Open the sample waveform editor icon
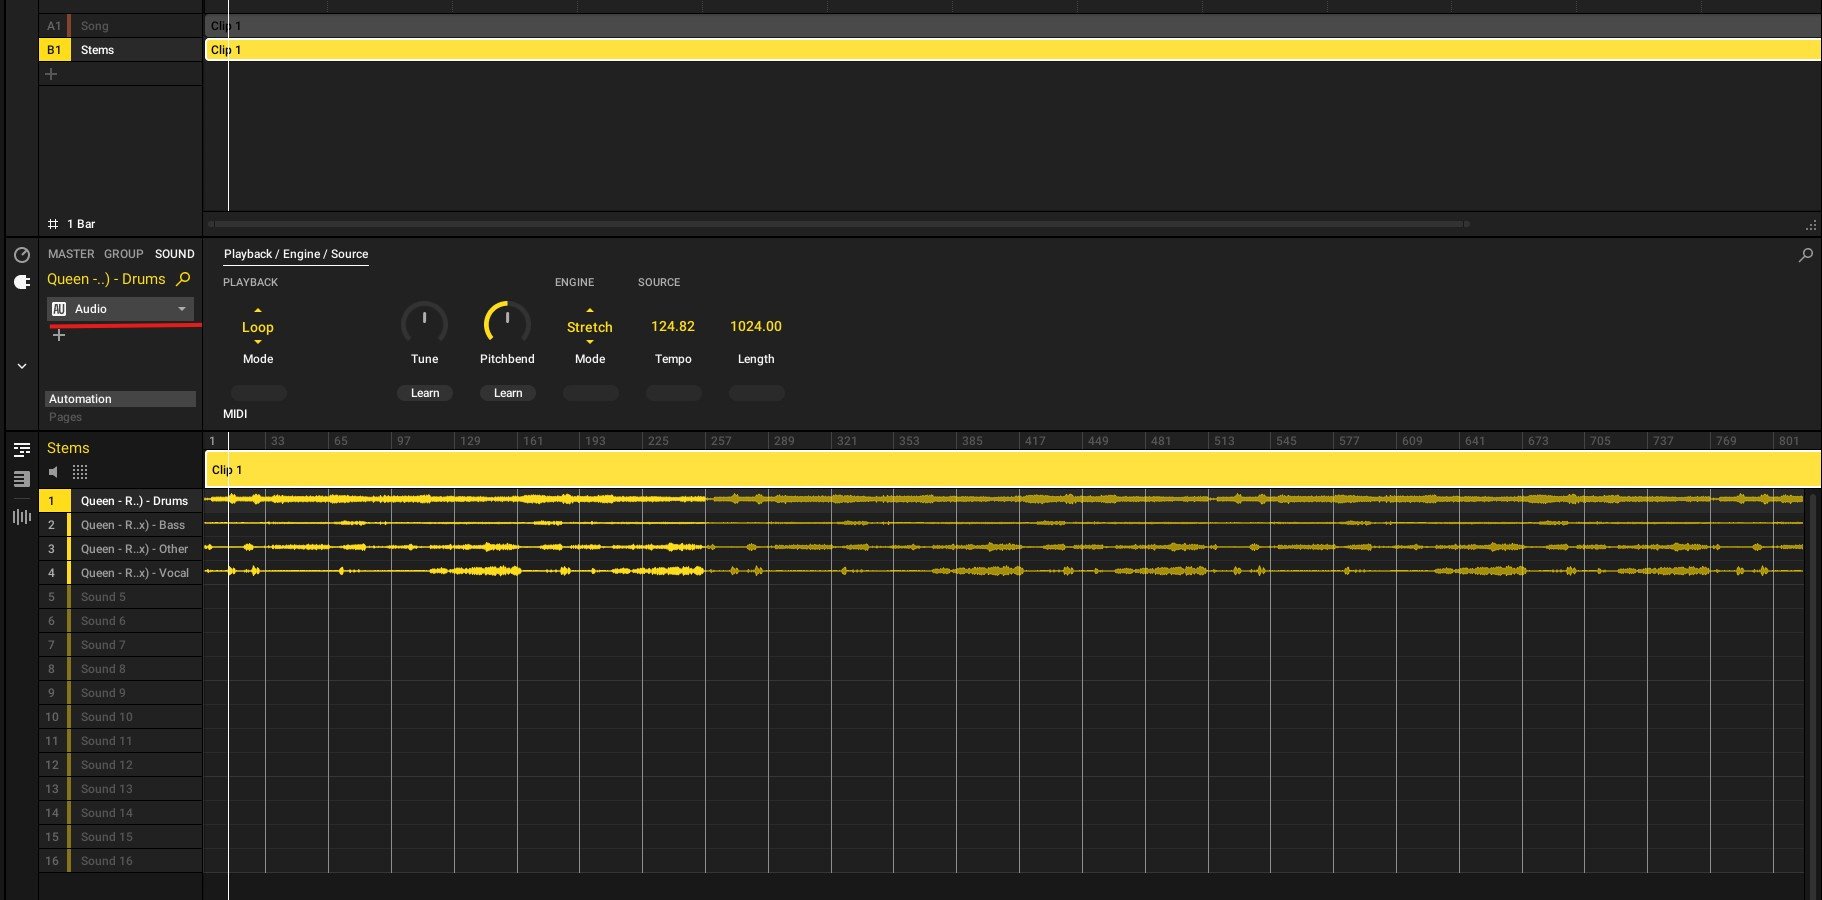 pyautogui.click(x=22, y=517)
